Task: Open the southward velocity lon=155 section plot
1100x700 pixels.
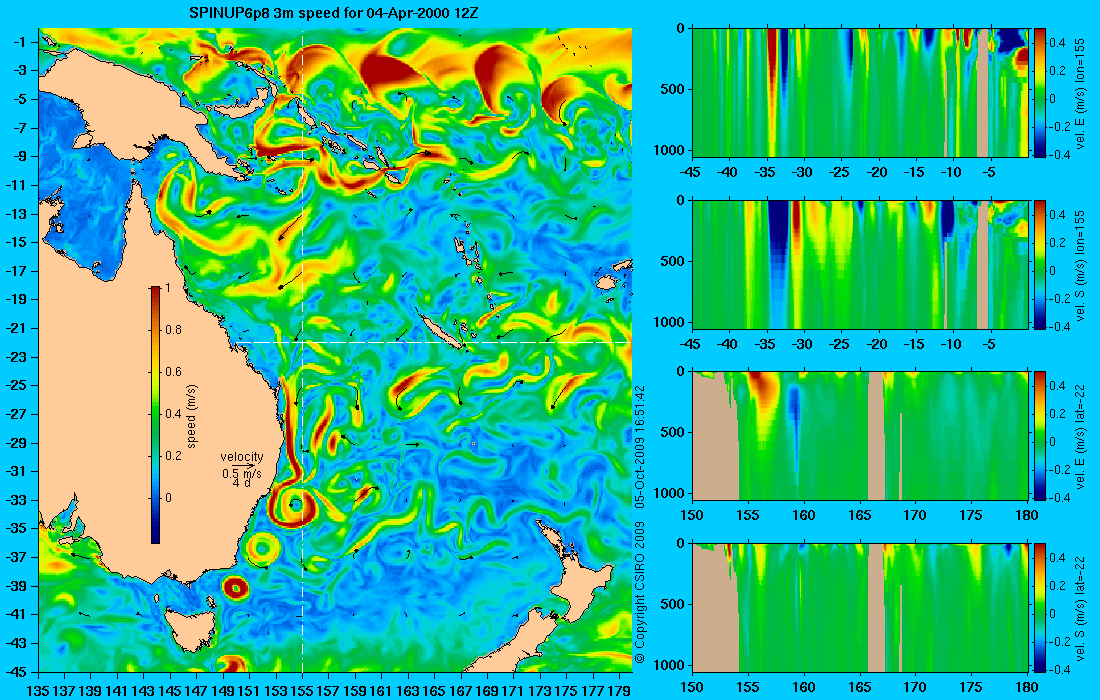Action: [861, 264]
